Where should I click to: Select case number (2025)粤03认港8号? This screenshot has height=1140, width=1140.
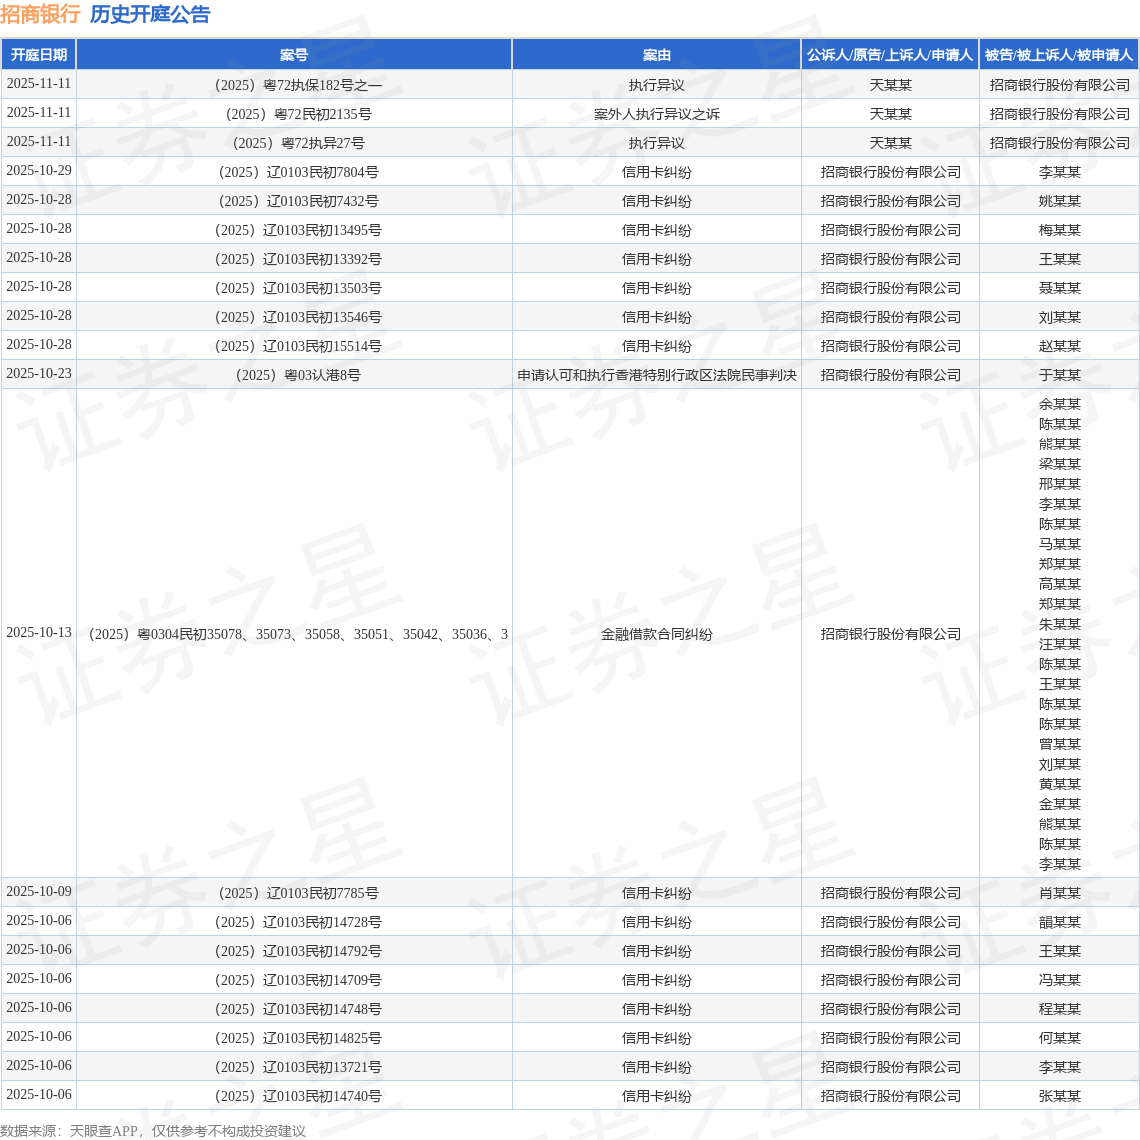click(x=298, y=375)
